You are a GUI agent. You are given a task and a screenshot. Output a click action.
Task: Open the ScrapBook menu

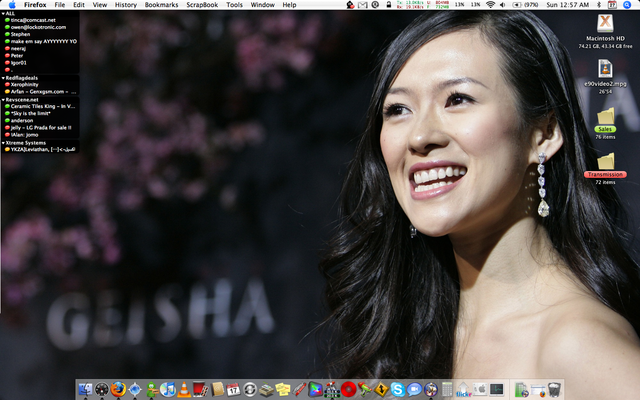pos(202,5)
